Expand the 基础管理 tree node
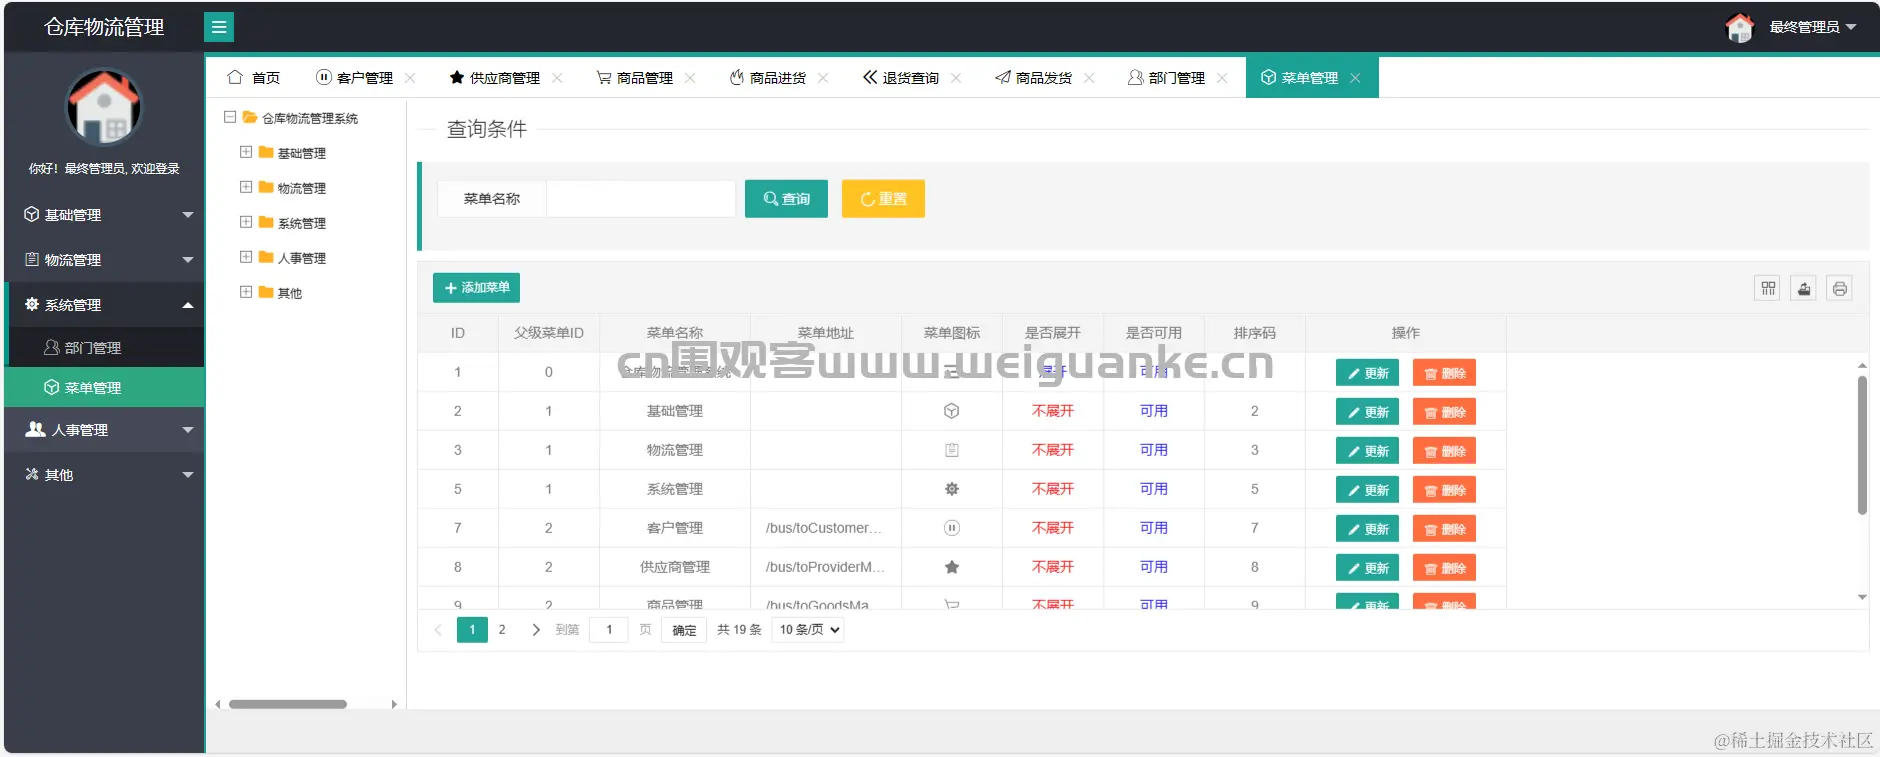 (x=246, y=152)
